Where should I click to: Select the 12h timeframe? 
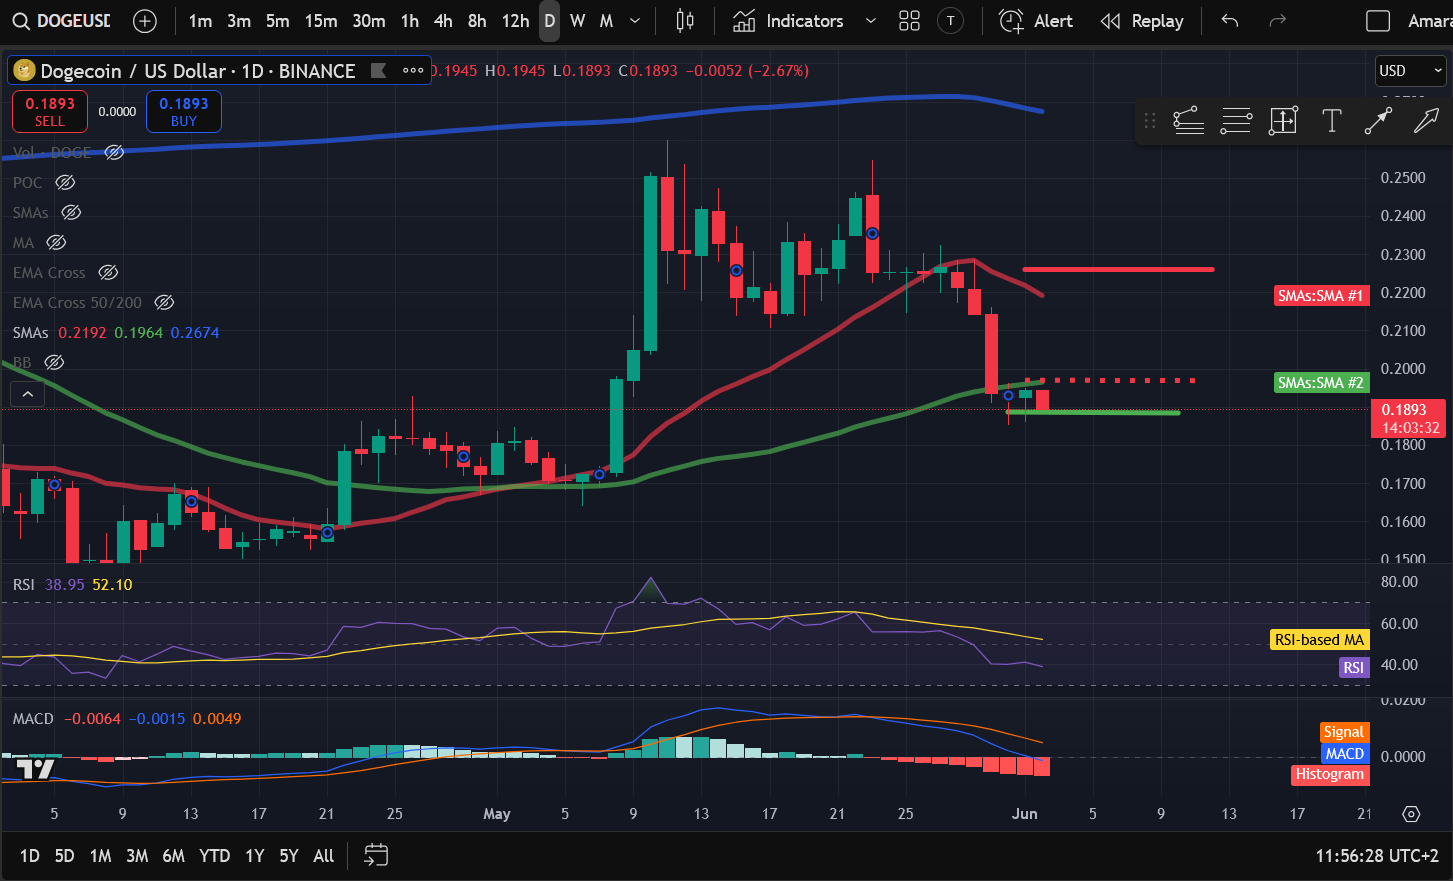pos(515,21)
